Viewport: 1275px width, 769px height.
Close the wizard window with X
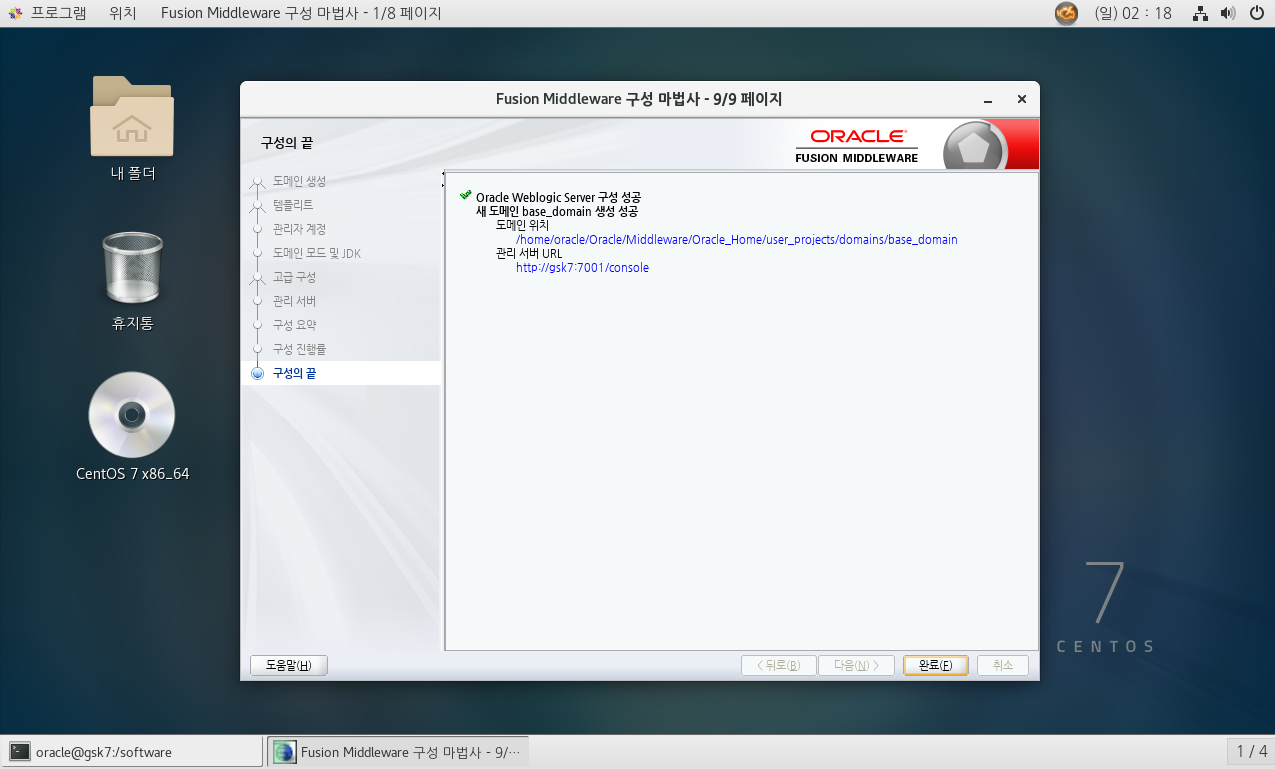(x=1021, y=100)
